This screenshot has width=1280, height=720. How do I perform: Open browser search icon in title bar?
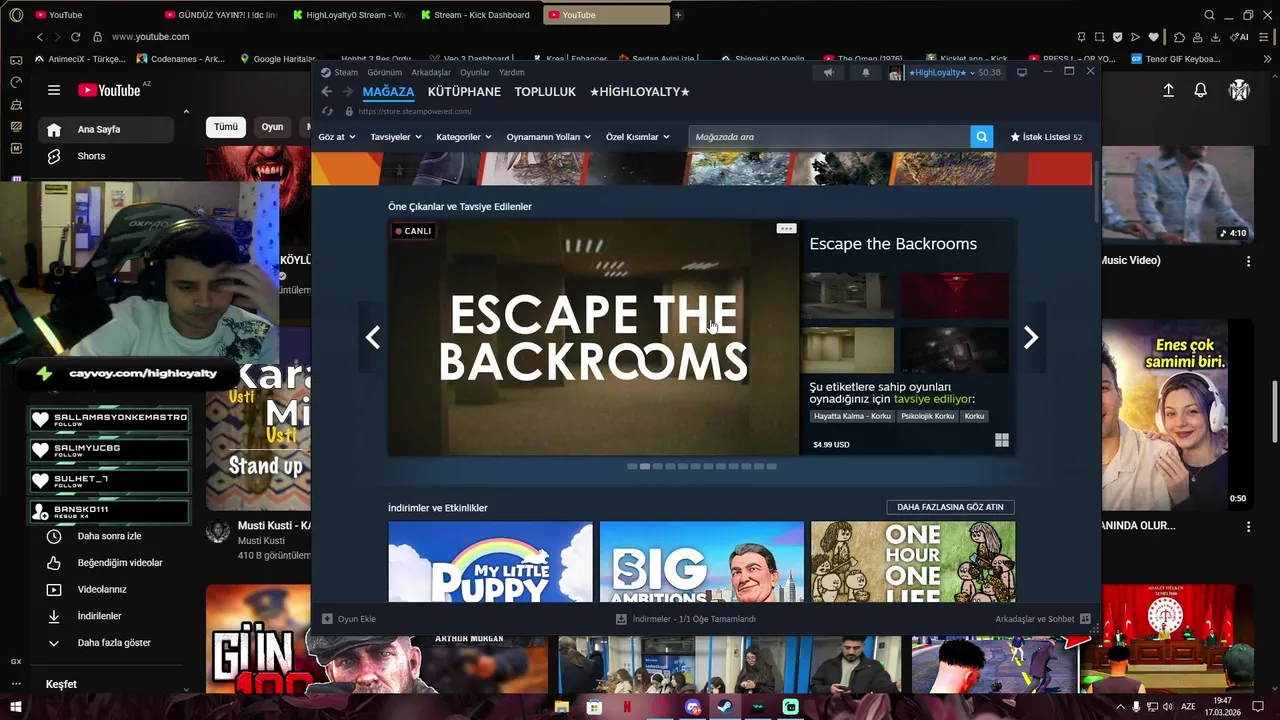[1209, 15]
